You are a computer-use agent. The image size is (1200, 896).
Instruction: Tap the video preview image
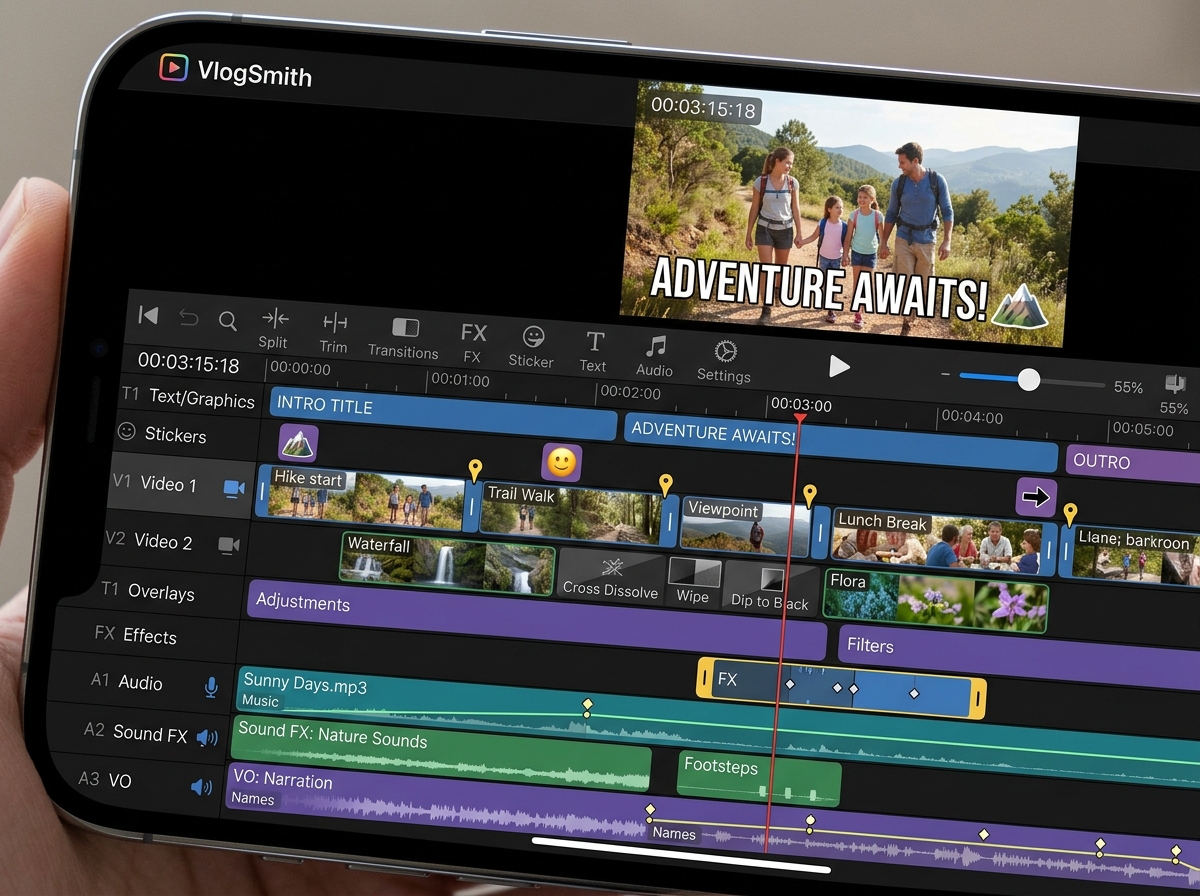pyautogui.click(x=849, y=214)
